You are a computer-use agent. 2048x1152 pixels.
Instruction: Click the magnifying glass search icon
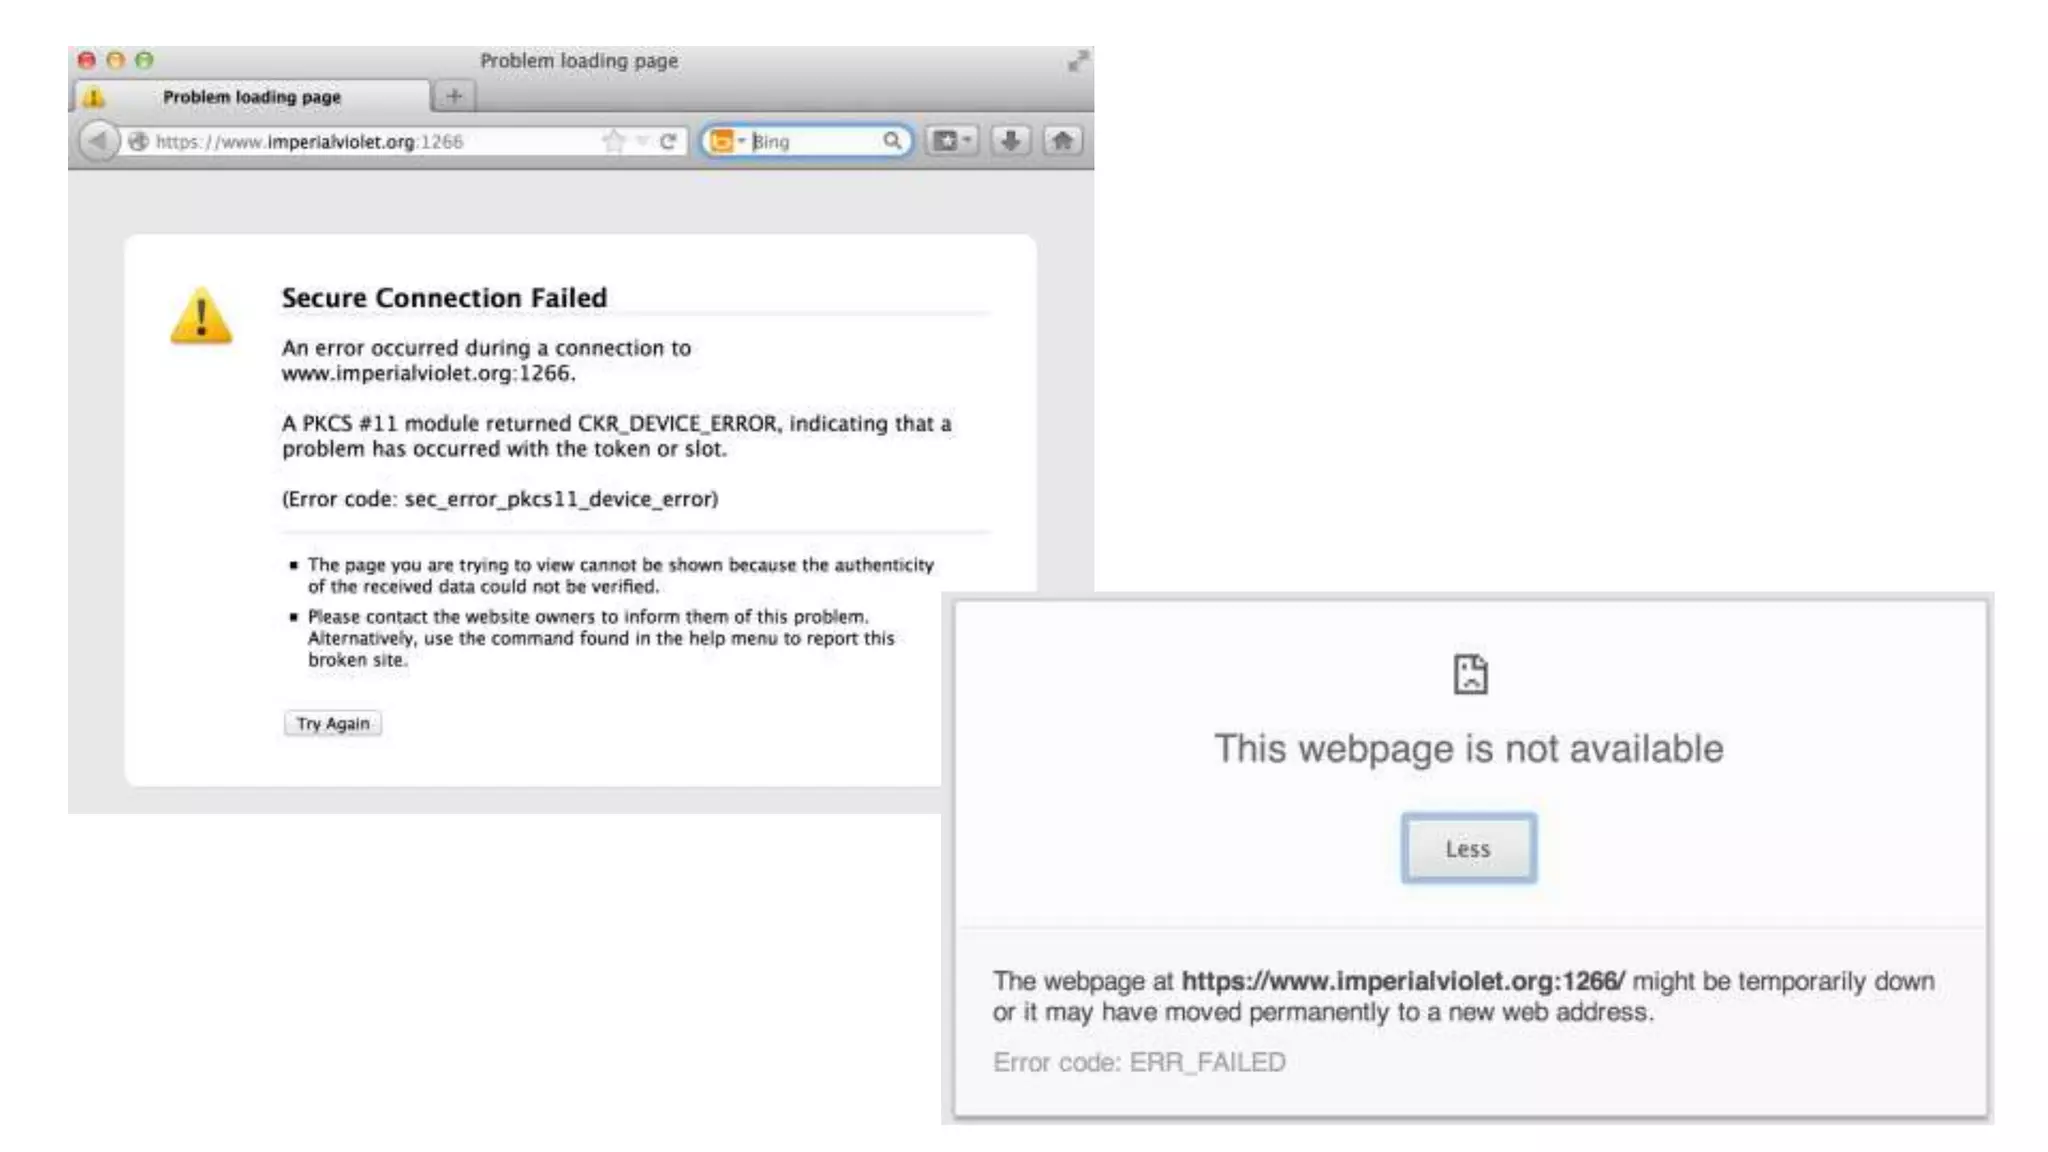pyautogui.click(x=891, y=141)
